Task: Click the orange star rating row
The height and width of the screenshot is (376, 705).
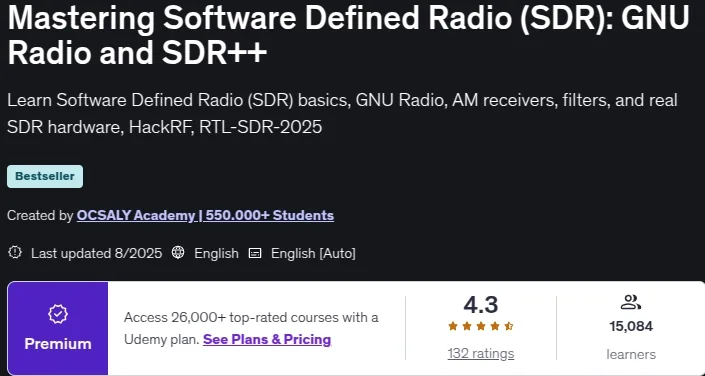Action: coord(481,327)
